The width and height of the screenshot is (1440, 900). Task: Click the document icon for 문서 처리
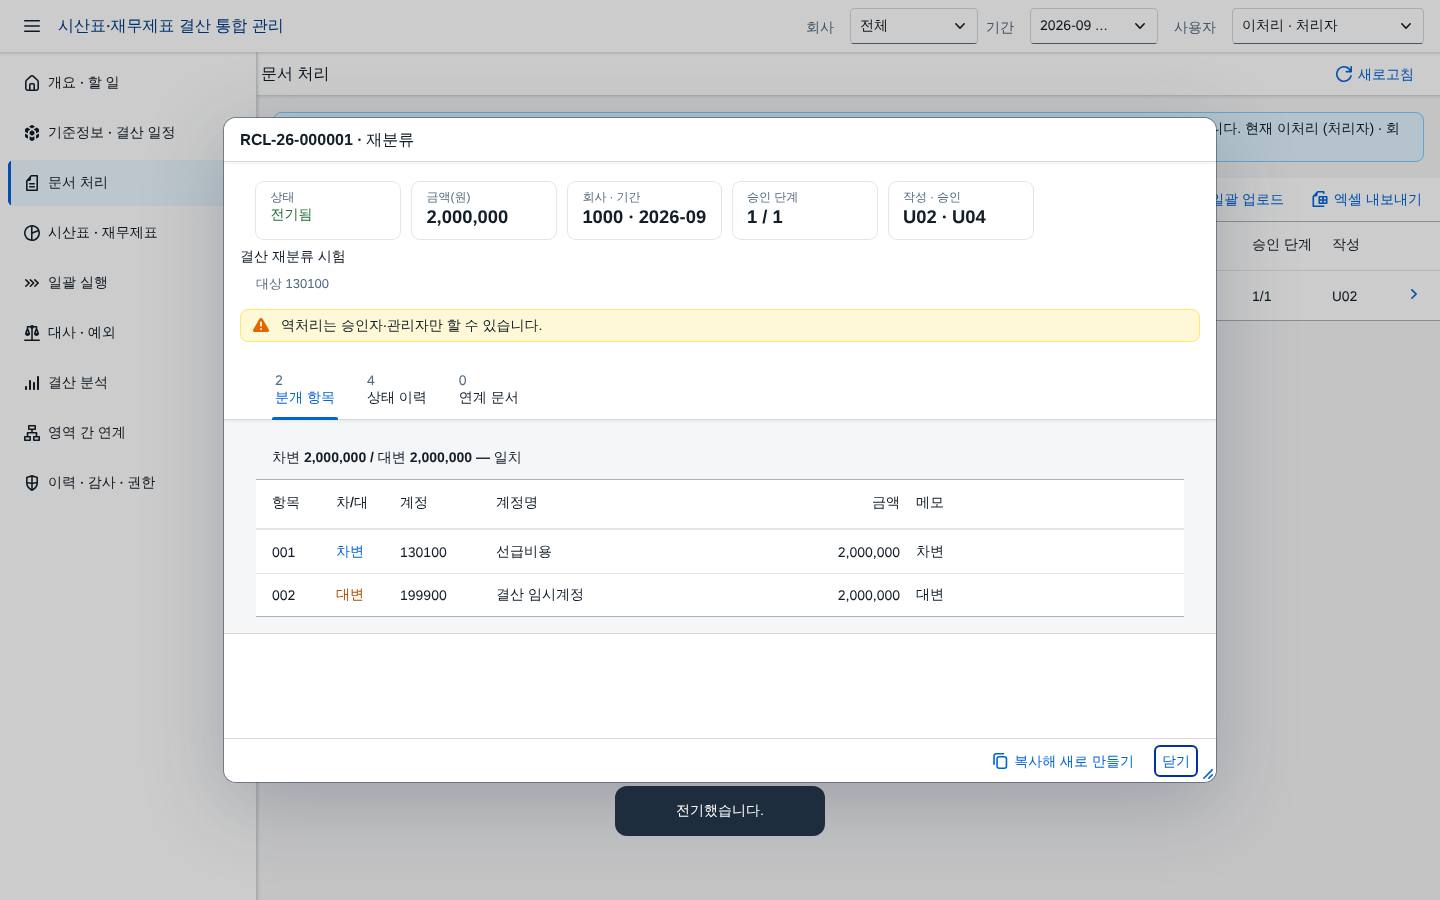(x=32, y=183)
